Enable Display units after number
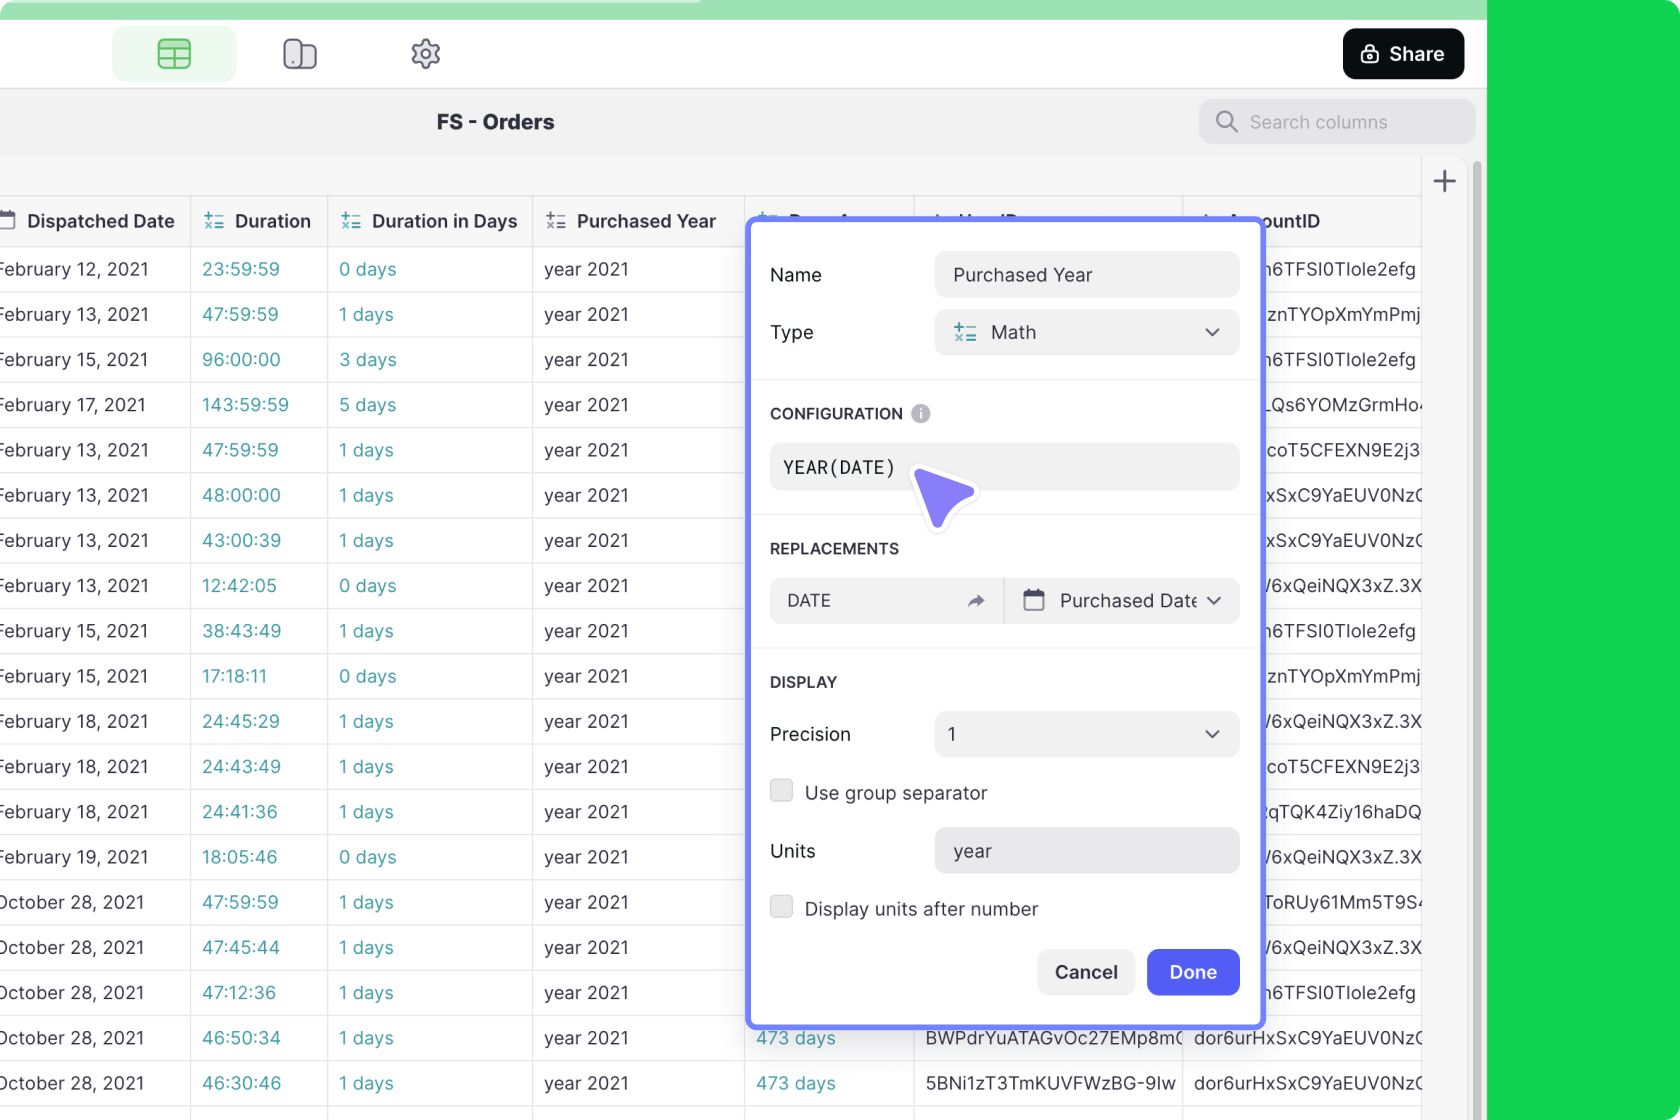This screenshot has width=1680, height=1120. pyautogui.click(x=781, y=906)
